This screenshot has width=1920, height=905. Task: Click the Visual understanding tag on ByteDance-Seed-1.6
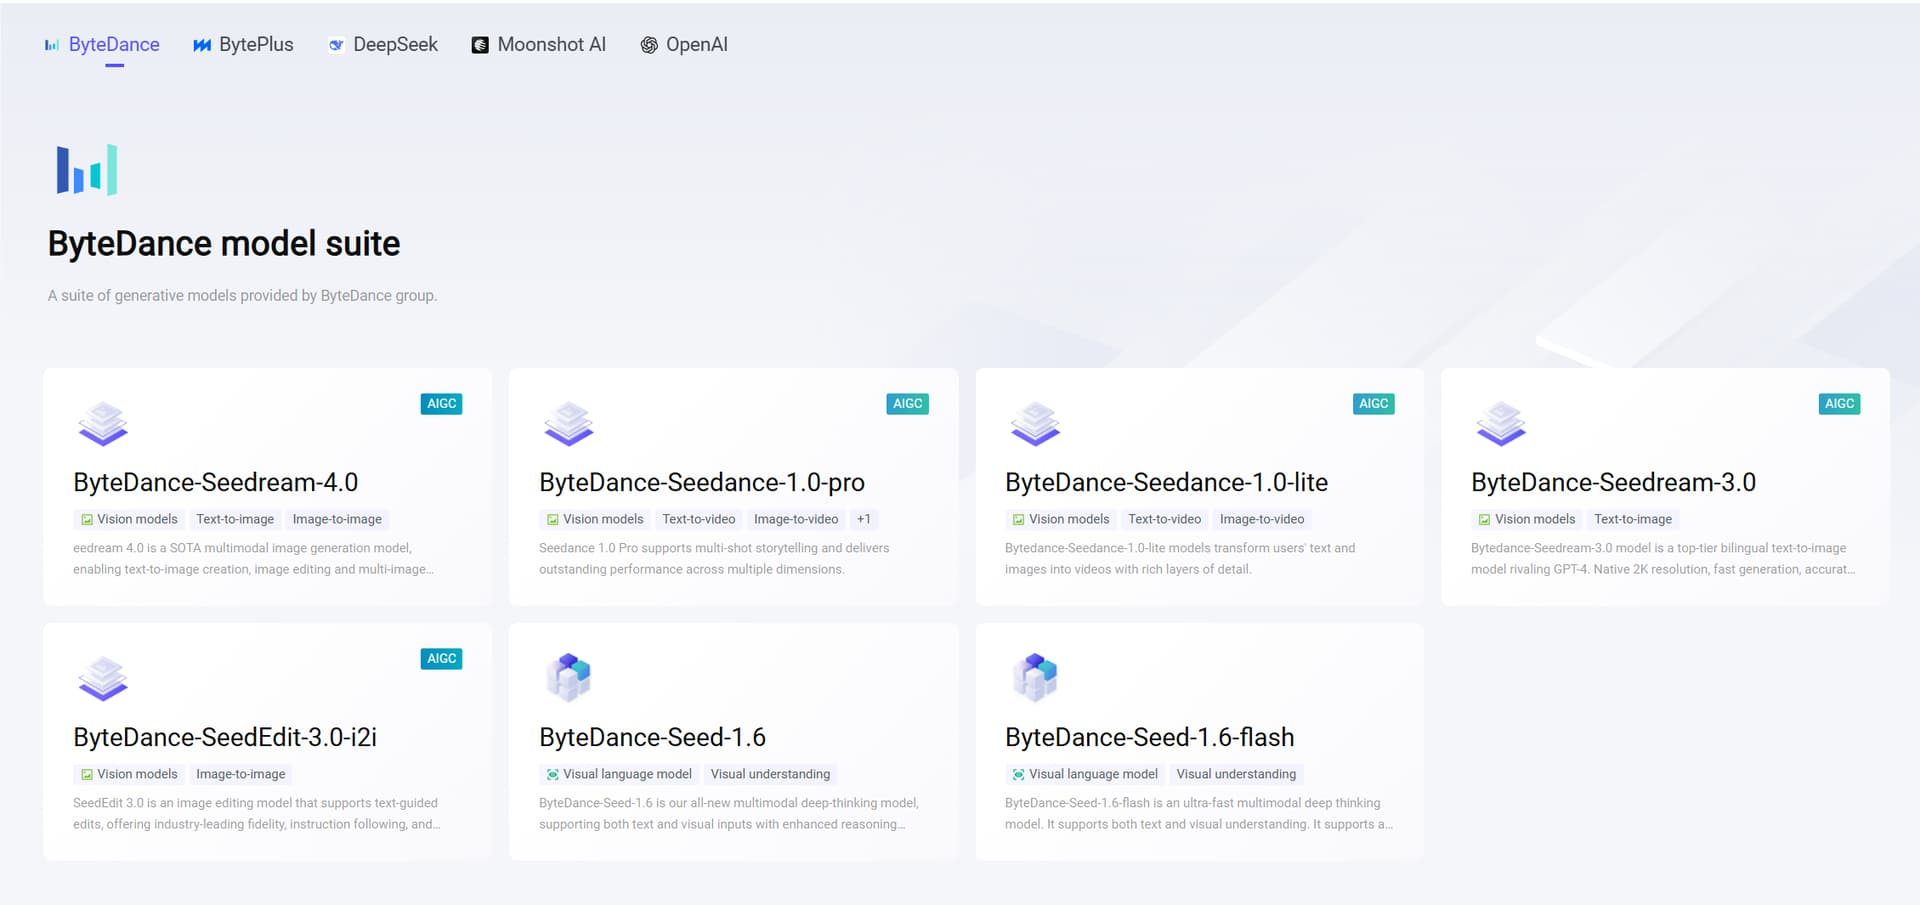[770, 774]
